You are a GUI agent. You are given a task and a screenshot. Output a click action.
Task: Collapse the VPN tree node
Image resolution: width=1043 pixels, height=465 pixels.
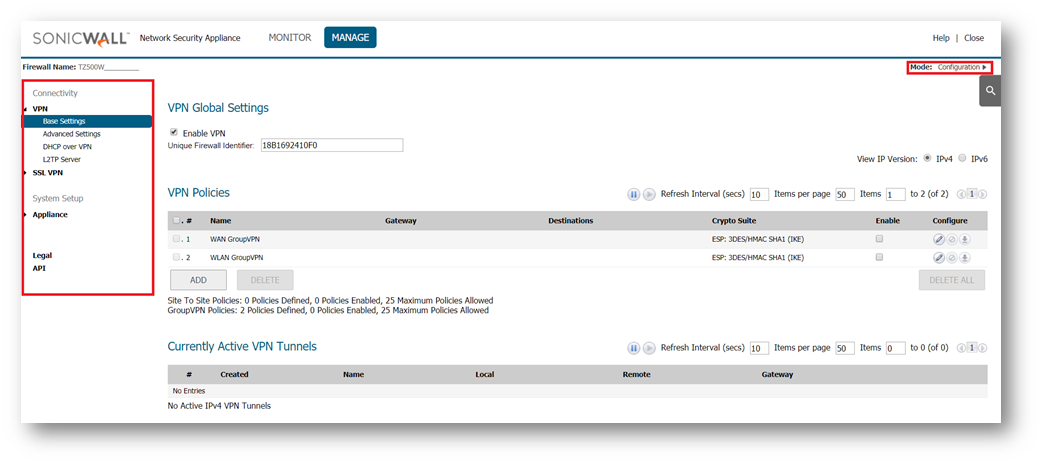pos(25,108)
